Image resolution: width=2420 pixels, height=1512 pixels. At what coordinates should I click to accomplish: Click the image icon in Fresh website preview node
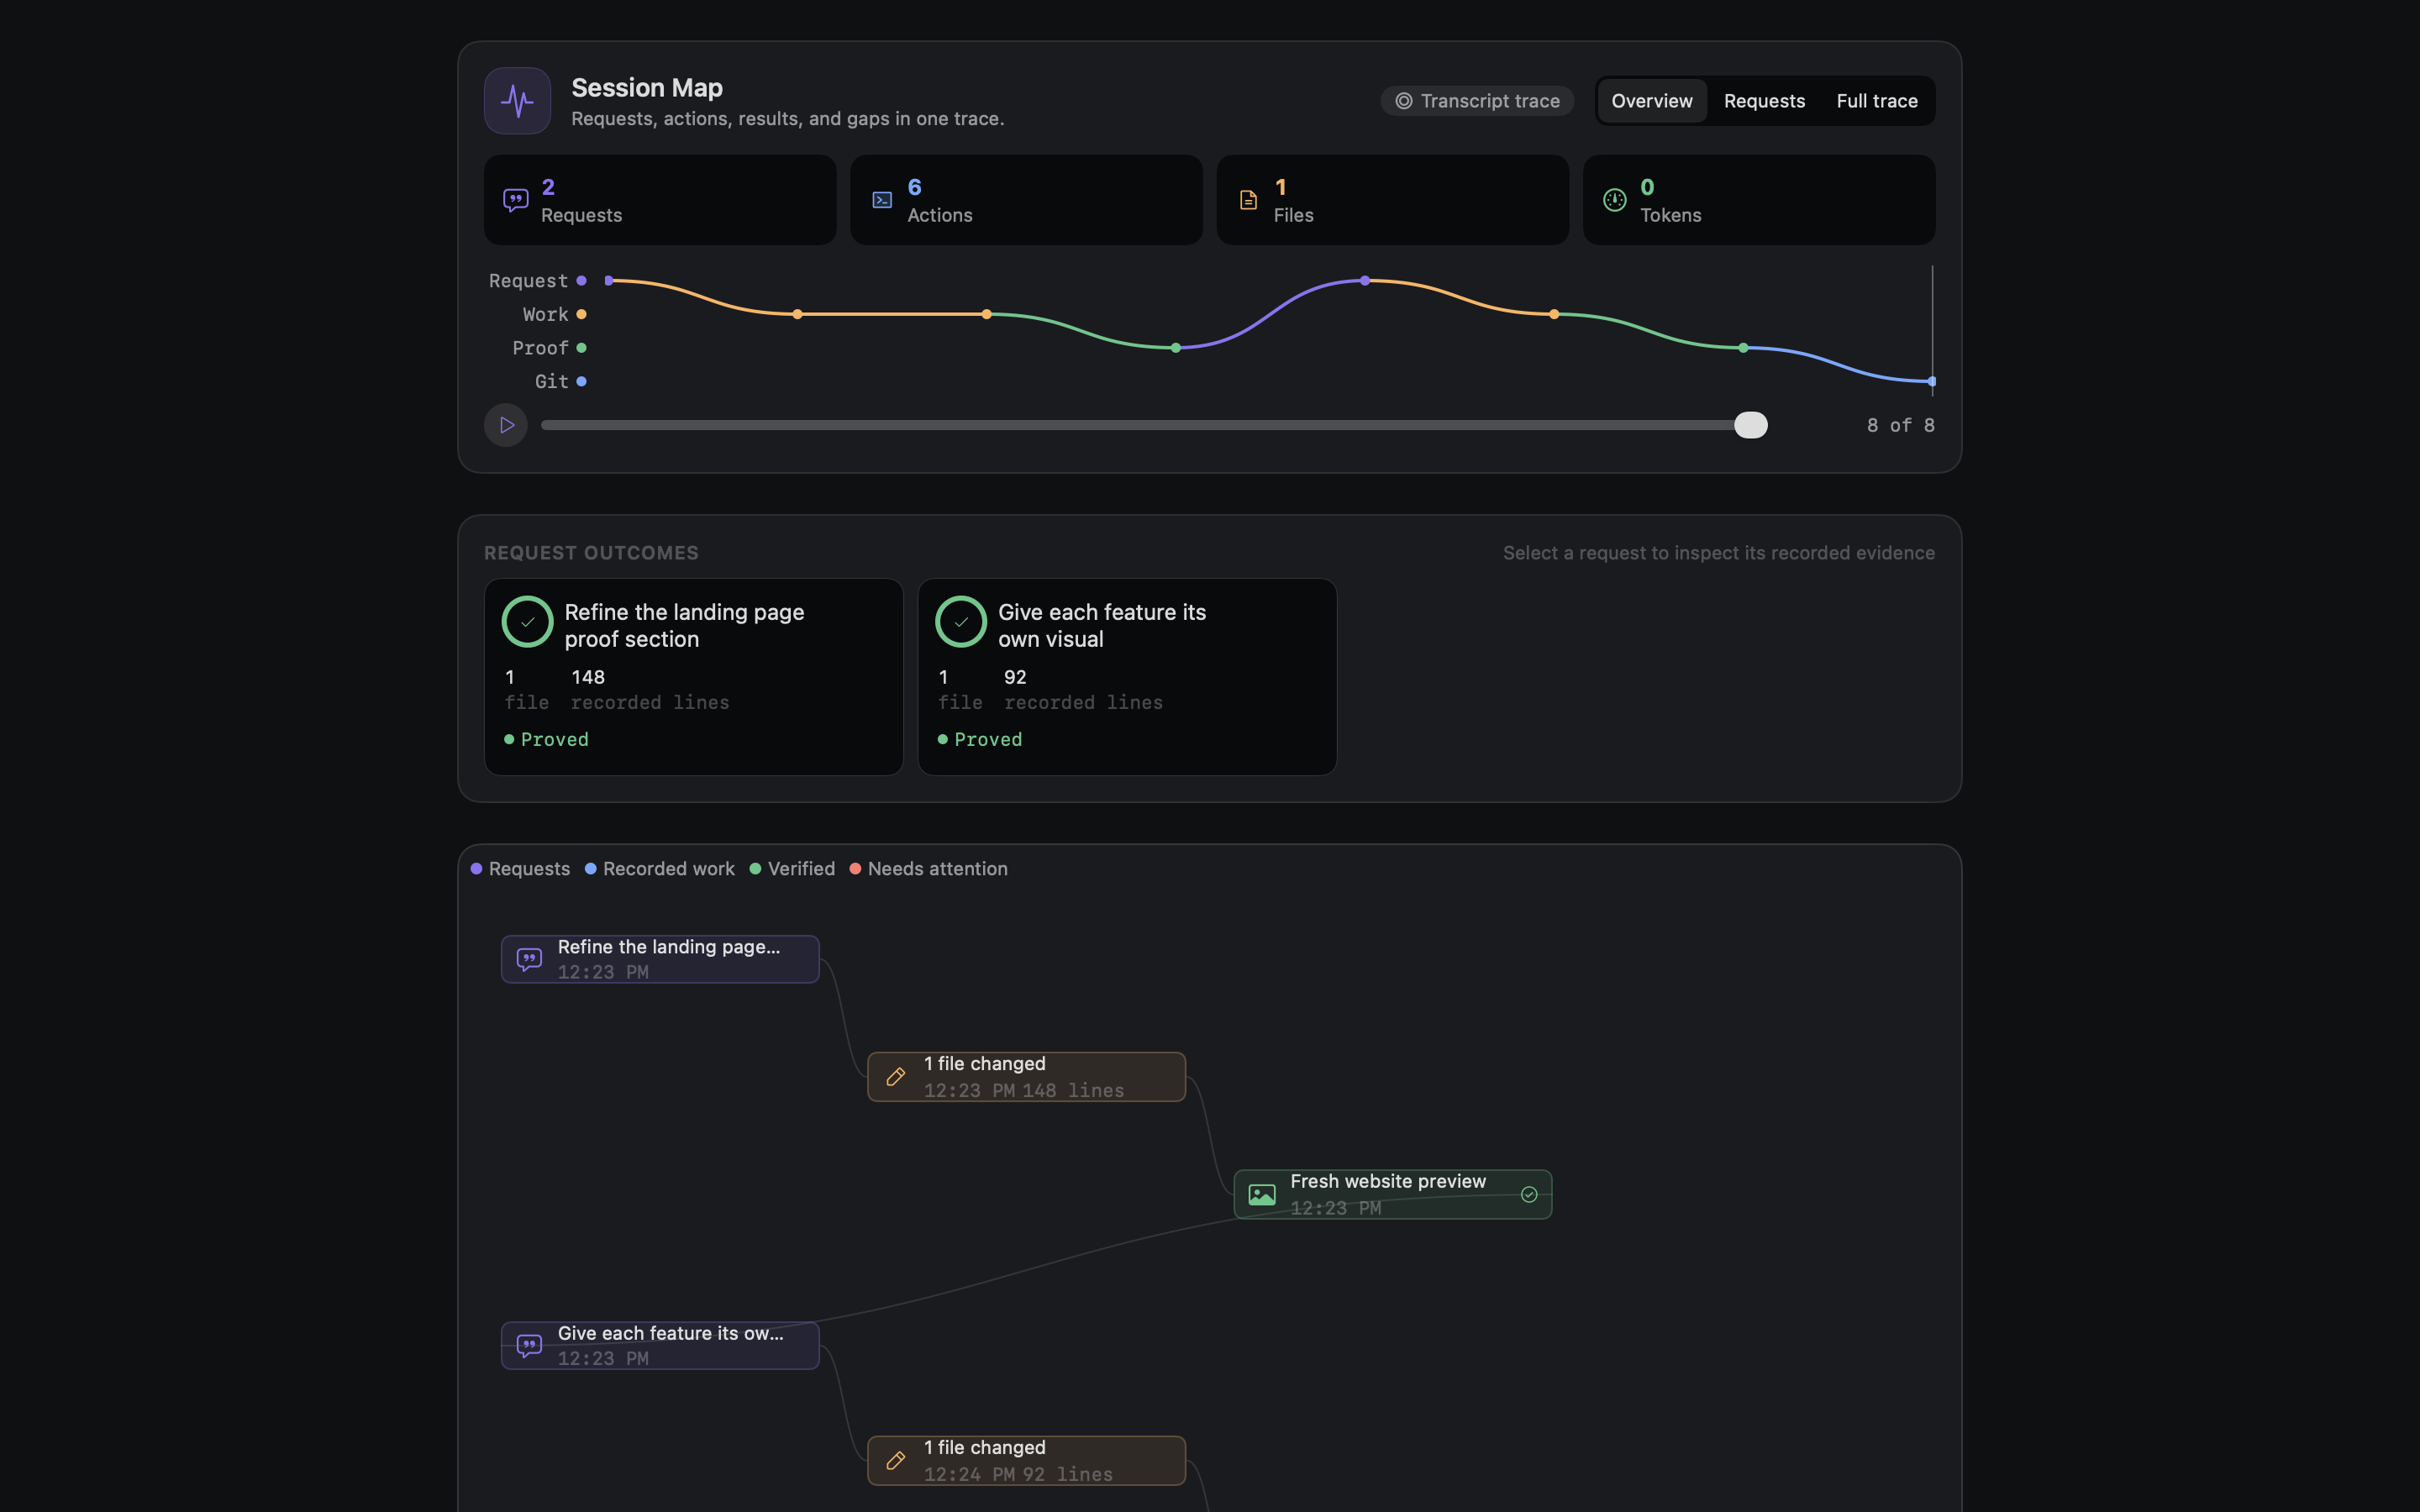(1262, 1195)
